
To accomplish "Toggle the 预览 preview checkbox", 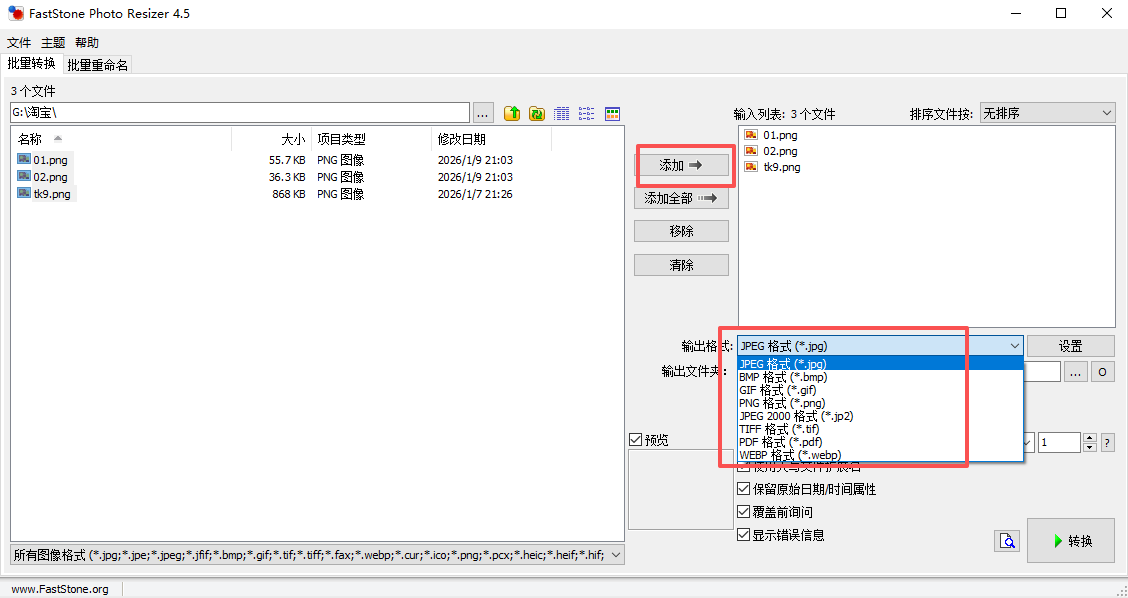I will click(636, 440).
